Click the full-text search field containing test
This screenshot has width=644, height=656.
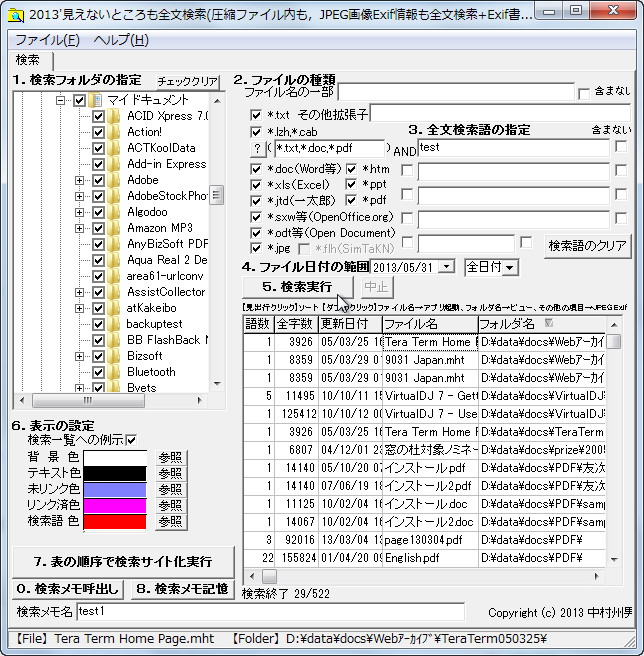513,148
